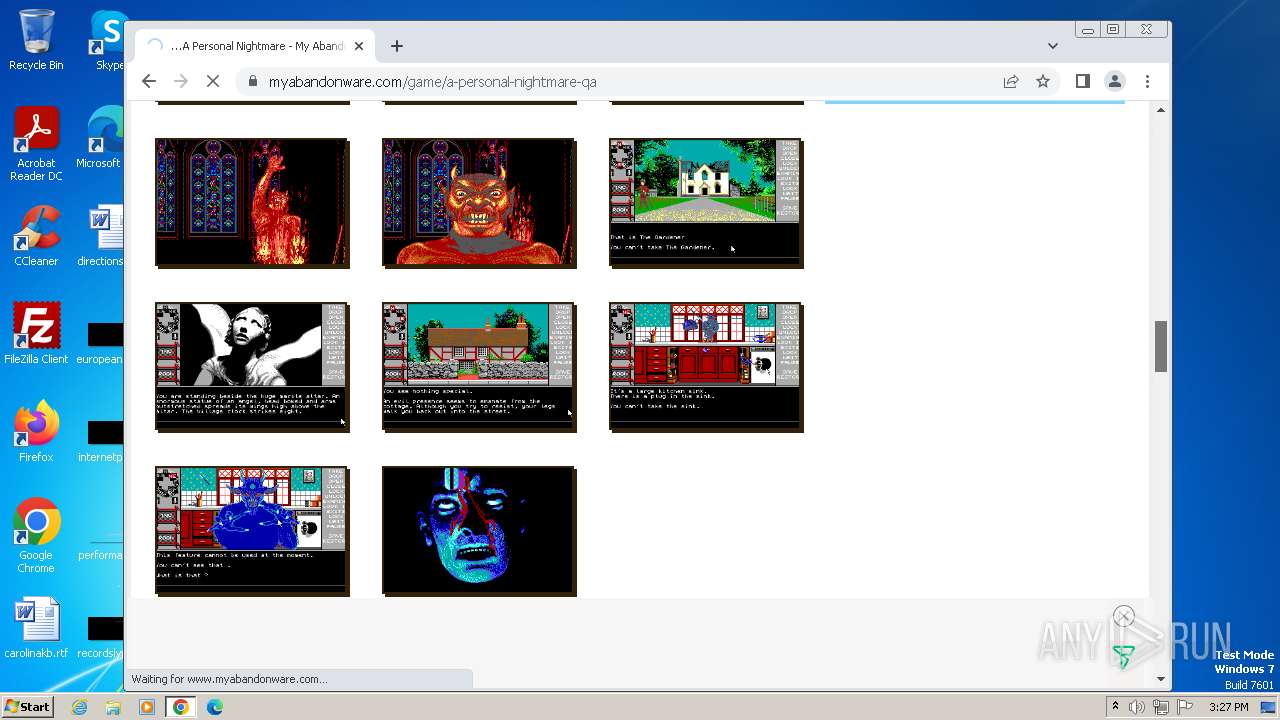Open the Recycle Bin on the desktop
Screen dimensions: 1280x720
(36, 40)
